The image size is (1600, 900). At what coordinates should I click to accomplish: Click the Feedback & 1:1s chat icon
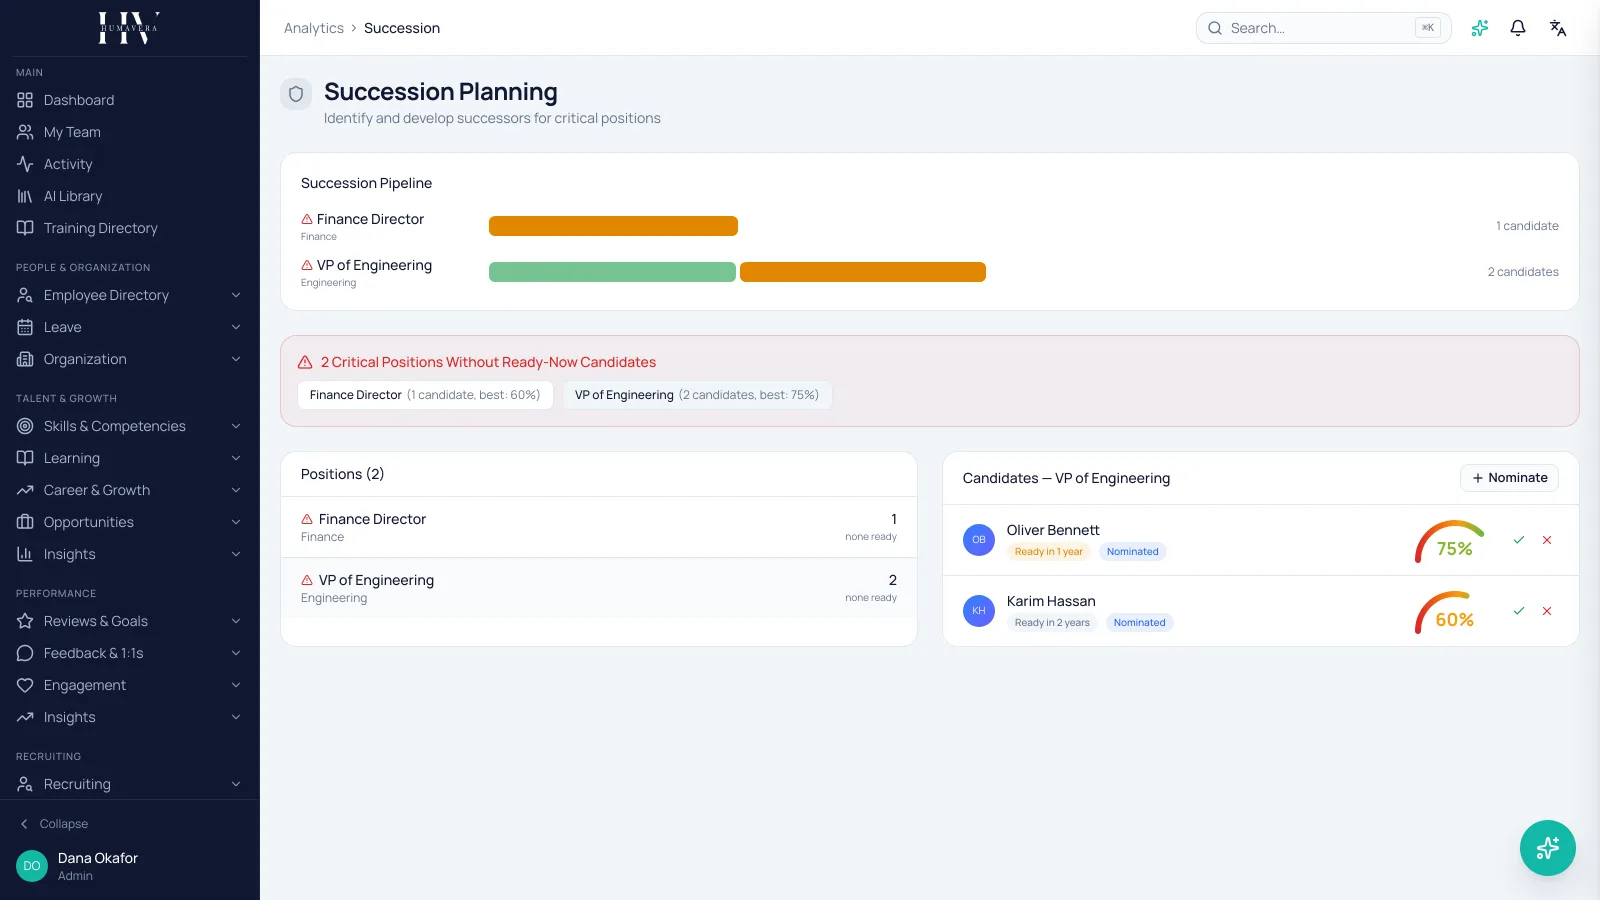[25, 653]
